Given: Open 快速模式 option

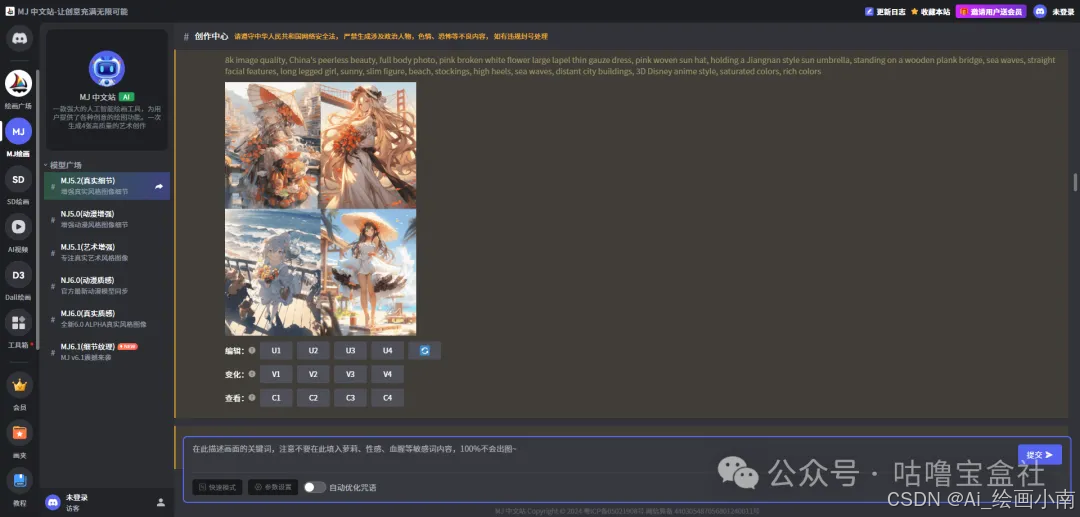Looking at the screenshot, I should click(x=218, y=487).
